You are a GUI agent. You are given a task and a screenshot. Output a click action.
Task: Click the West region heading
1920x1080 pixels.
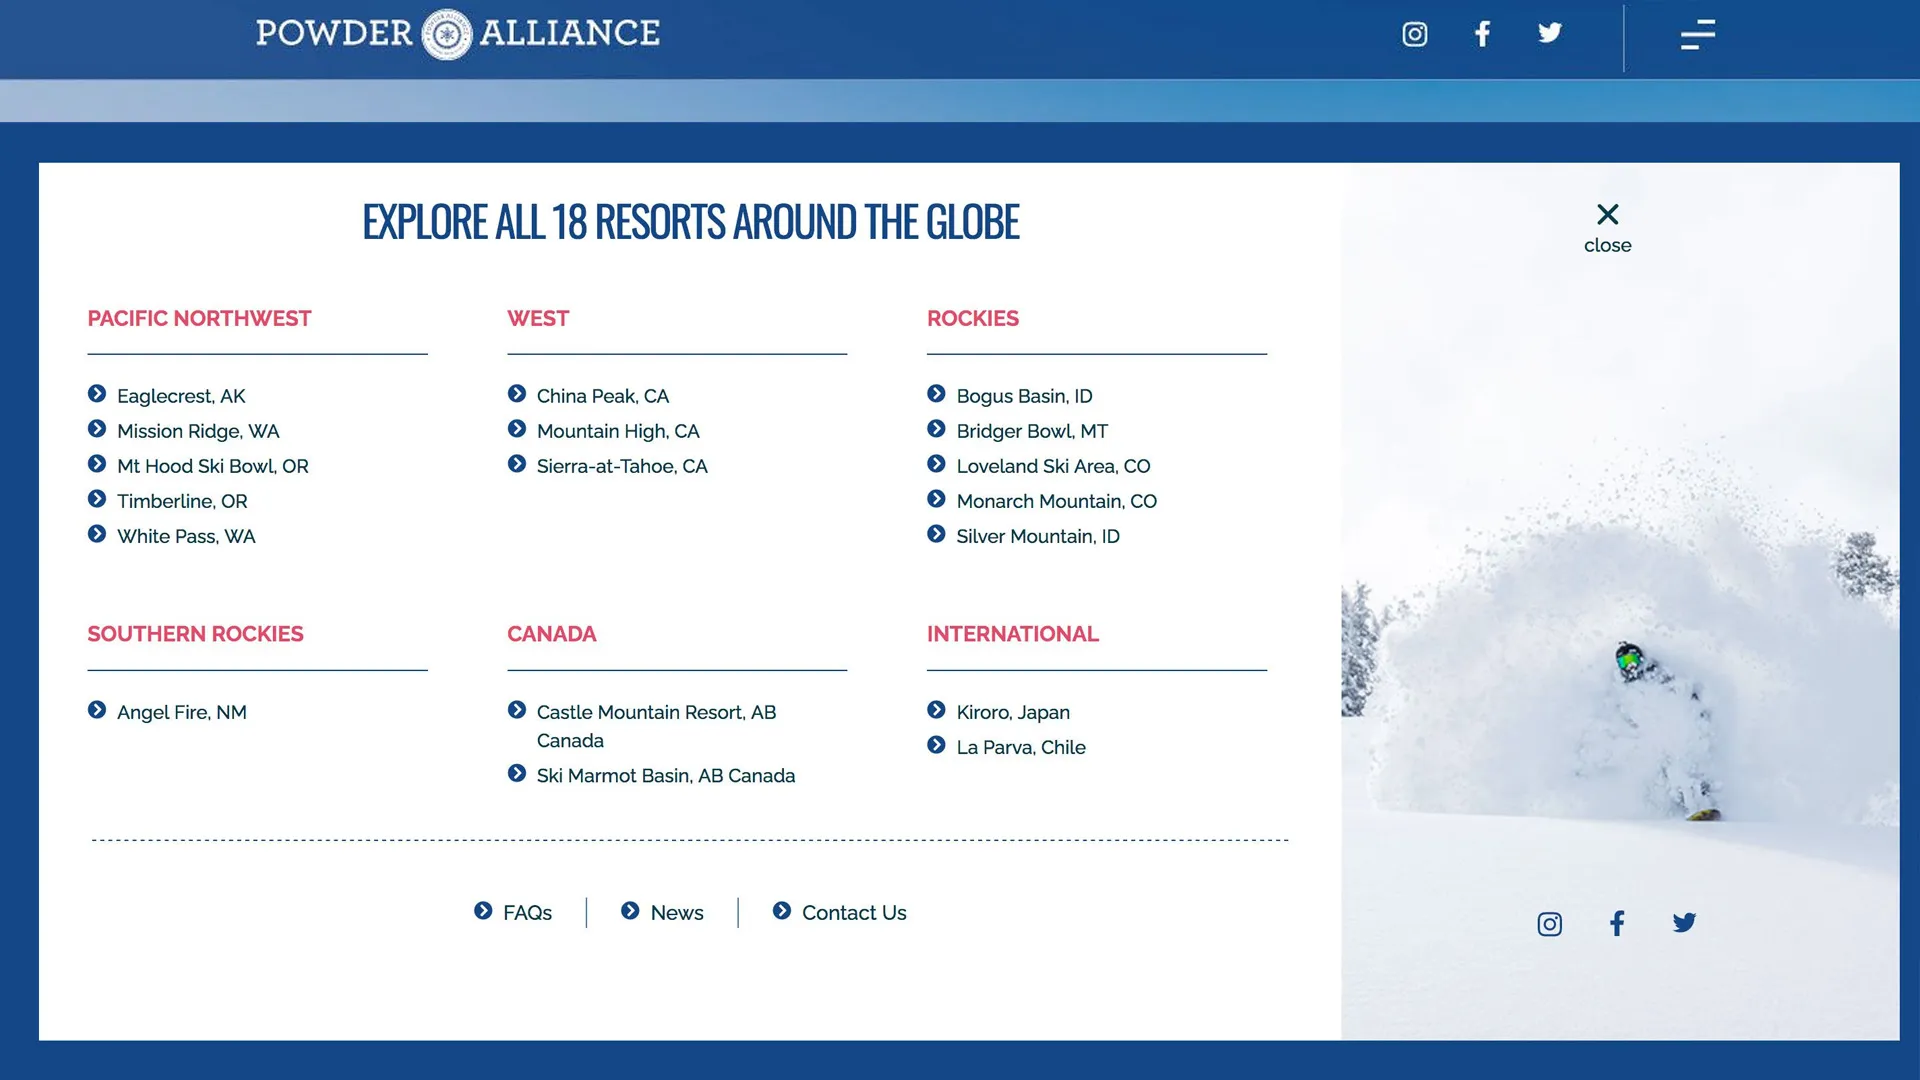pos(538,318)
